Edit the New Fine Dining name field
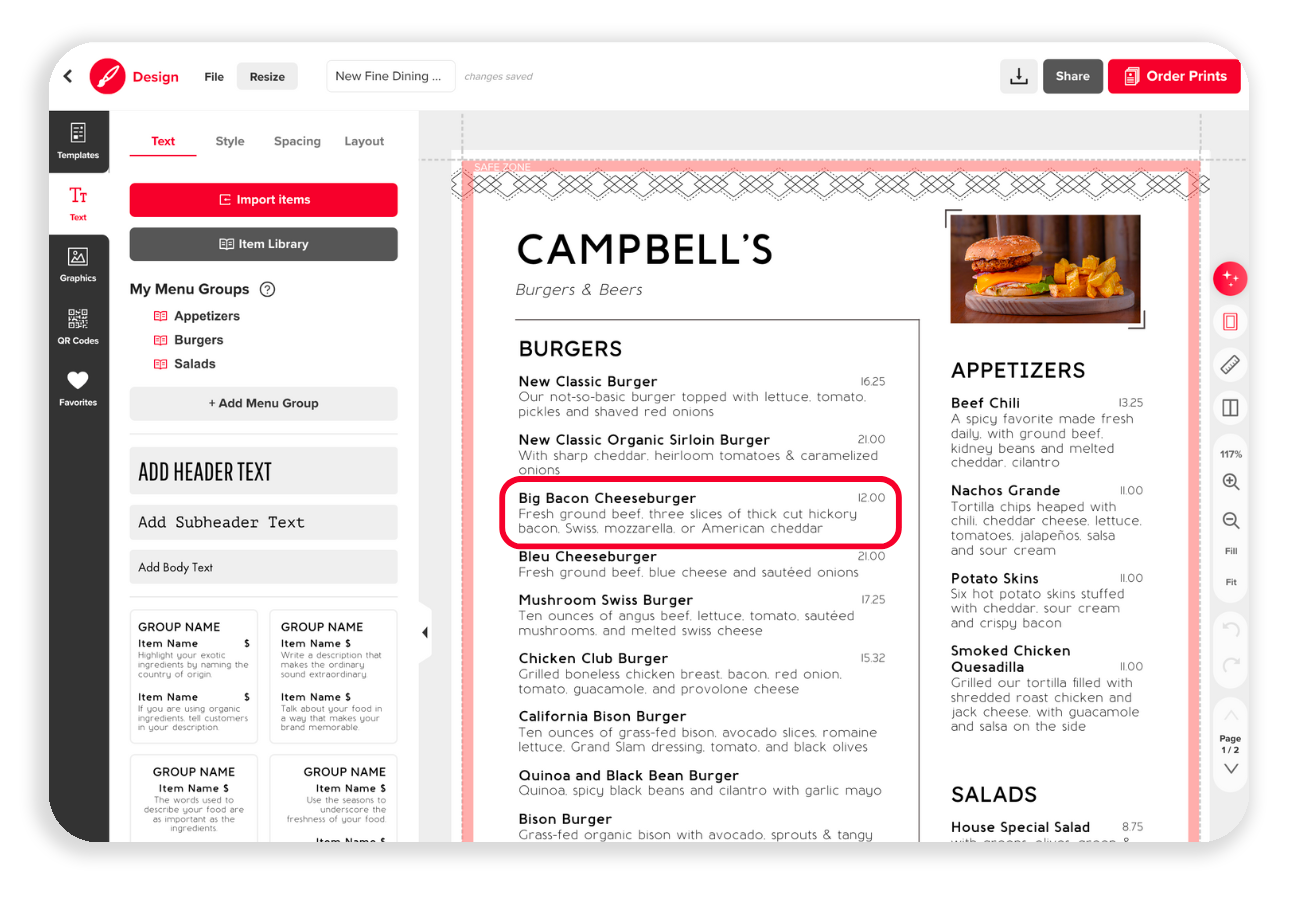Image resolution: width=1300 pixels, height=900 pixels. click(x=391, y=76)
